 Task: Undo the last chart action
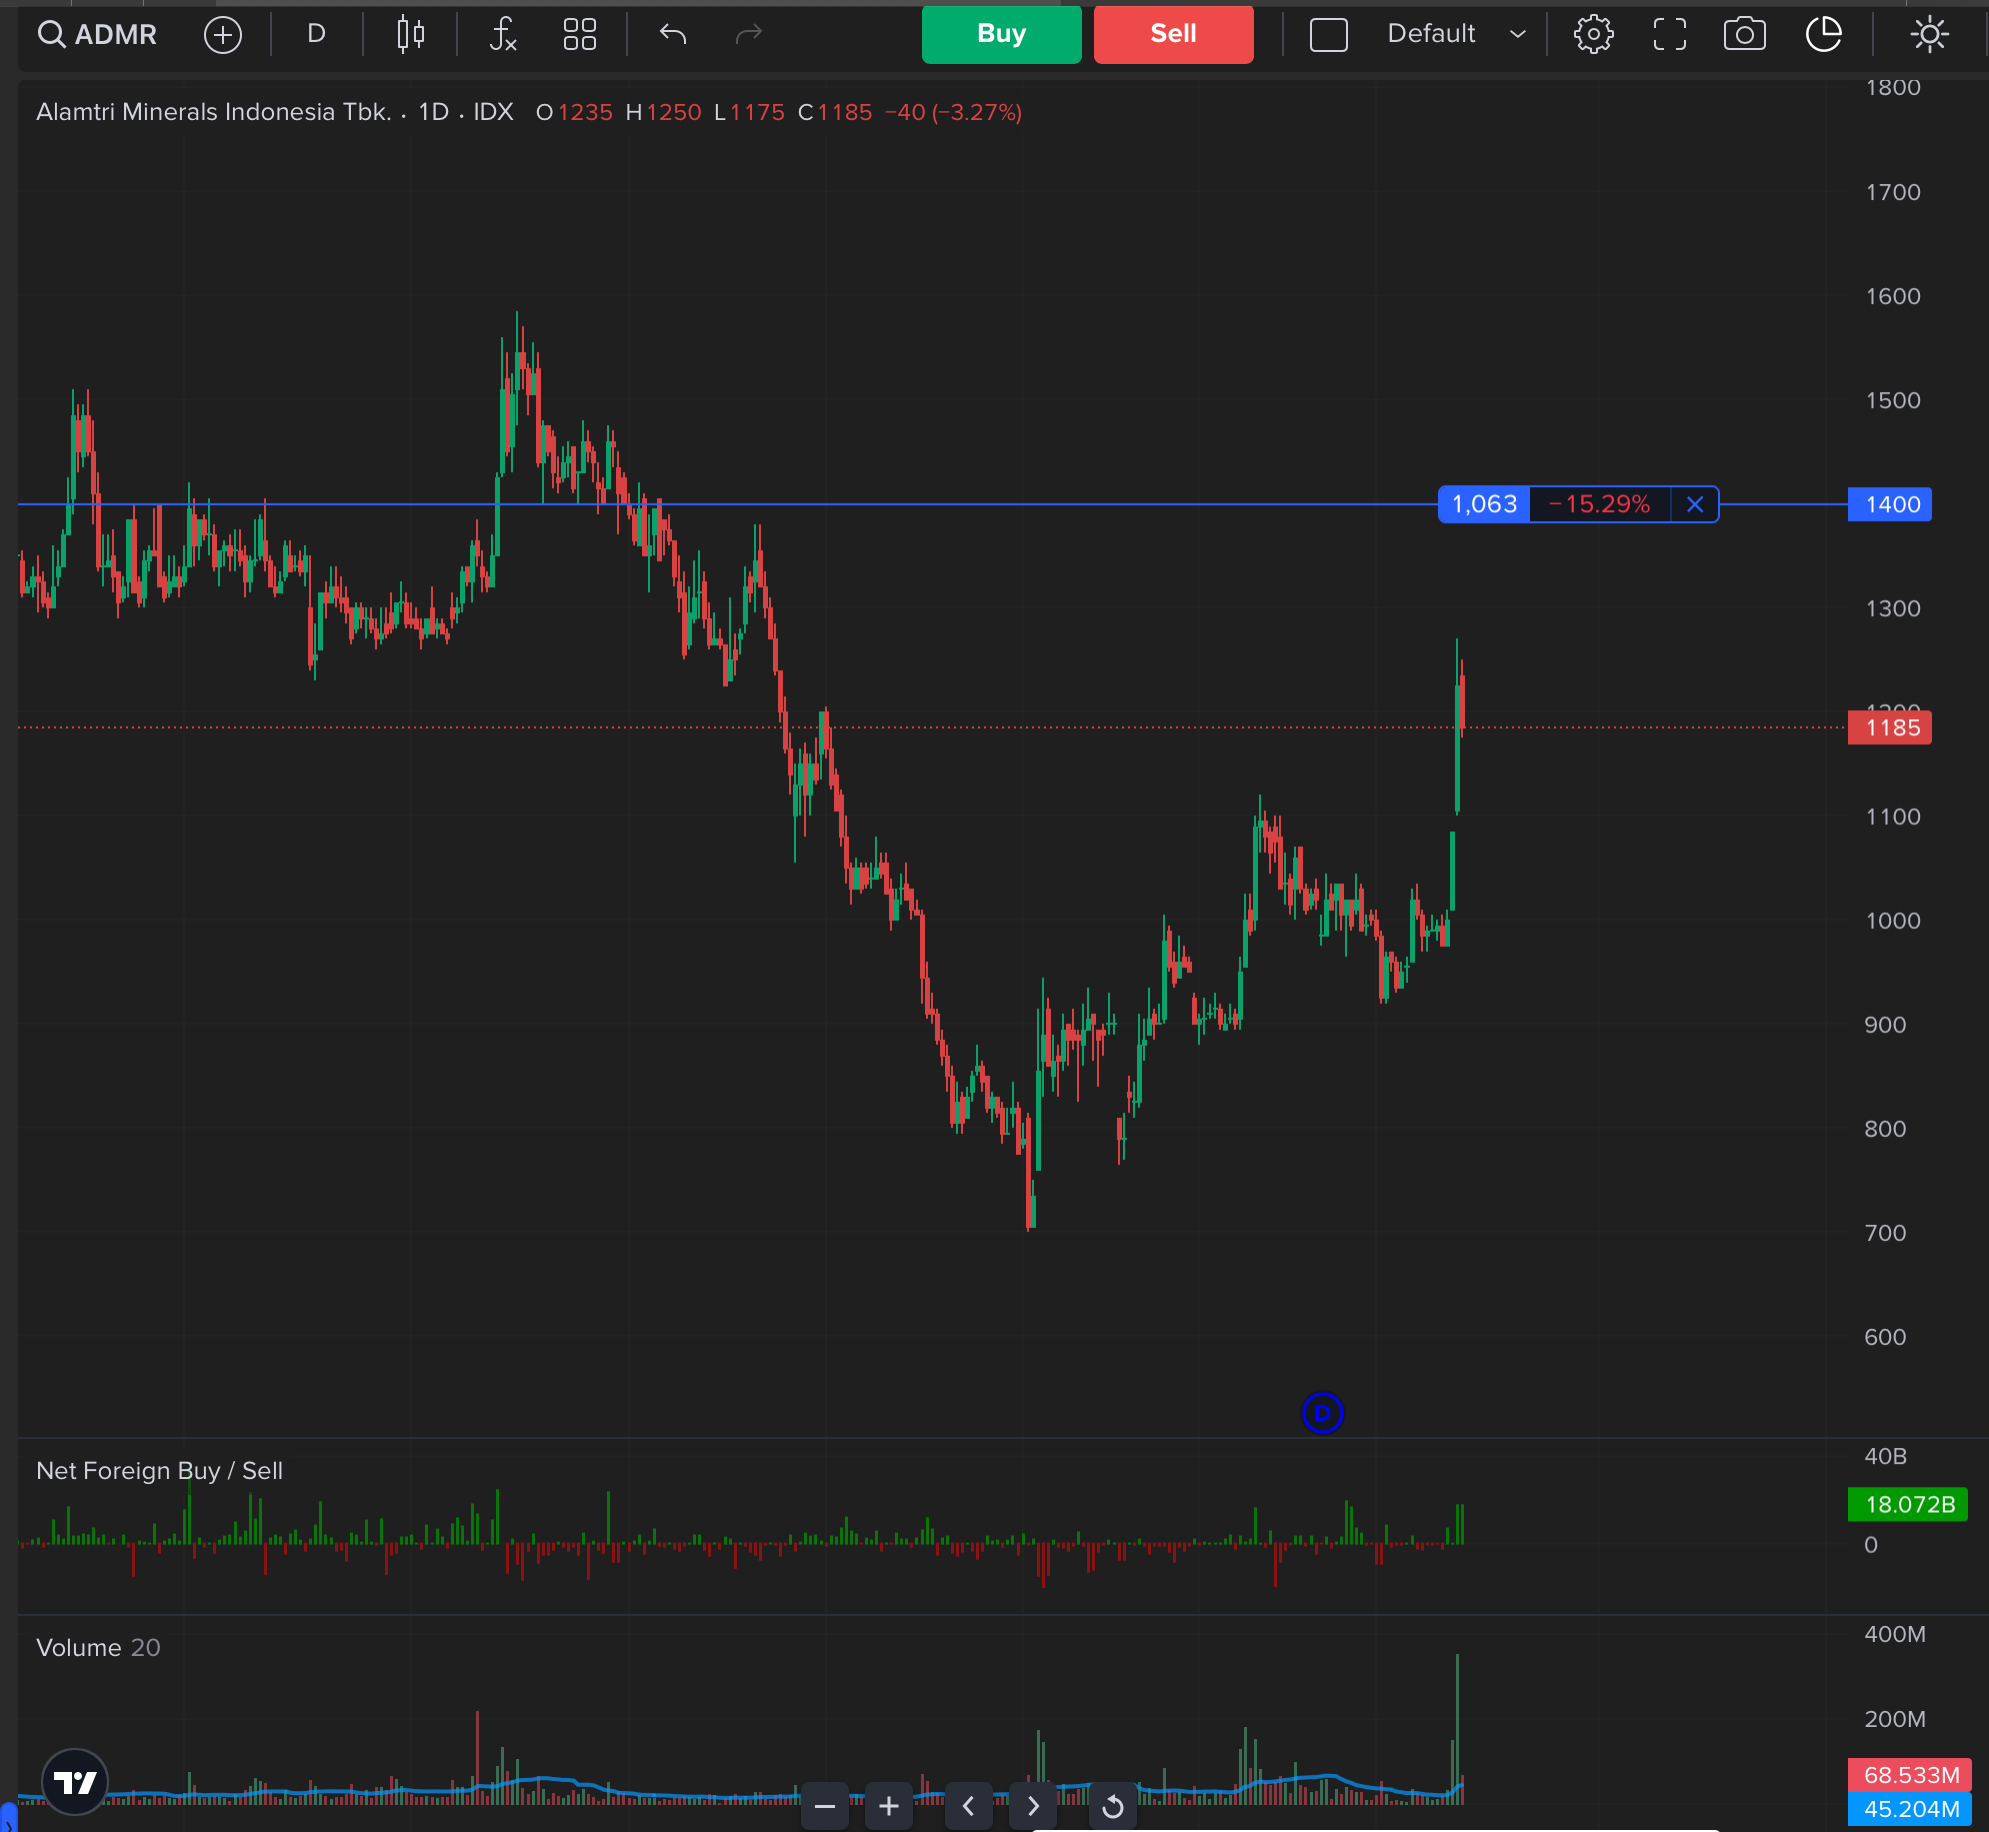coord(673,35)
